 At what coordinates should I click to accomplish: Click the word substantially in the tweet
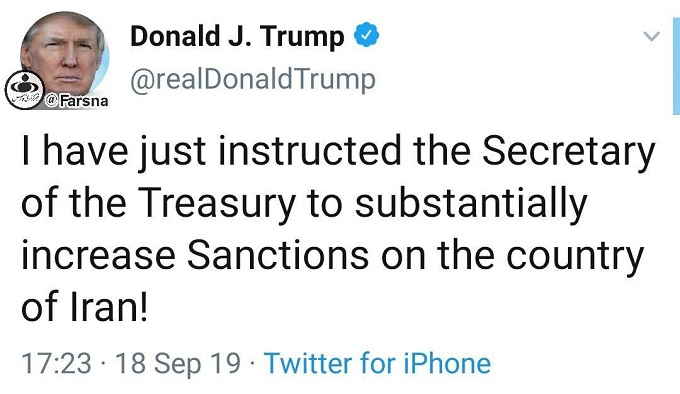[x=471, y=204]
